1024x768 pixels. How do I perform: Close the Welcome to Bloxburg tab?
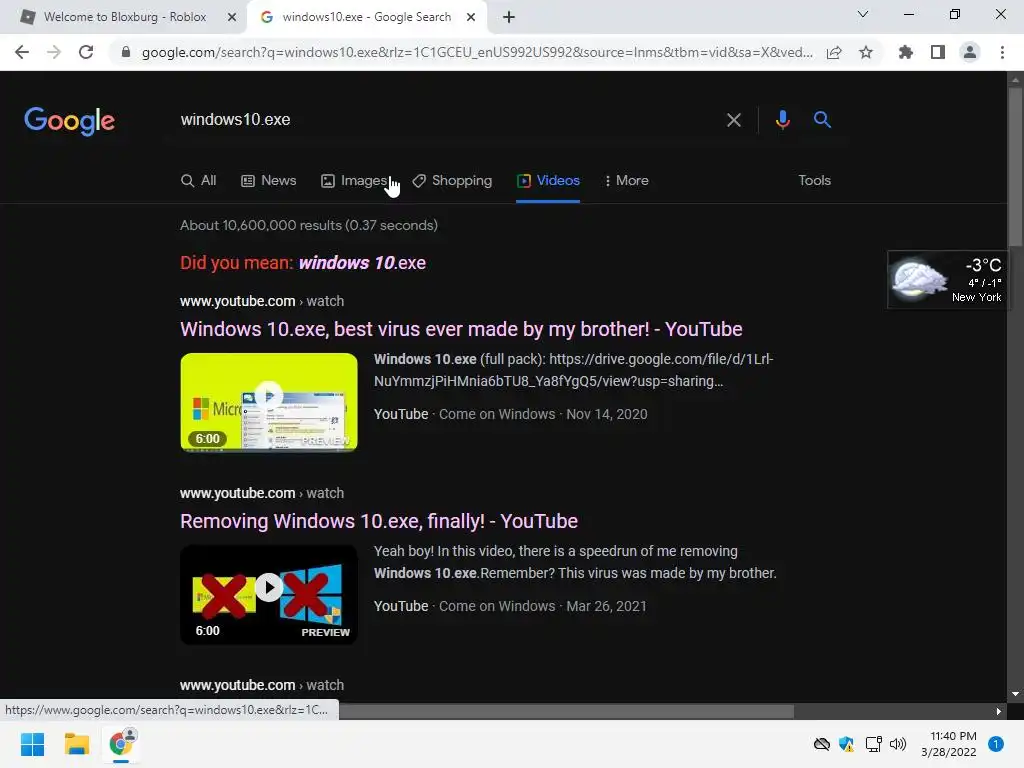(x=232, y=17)
